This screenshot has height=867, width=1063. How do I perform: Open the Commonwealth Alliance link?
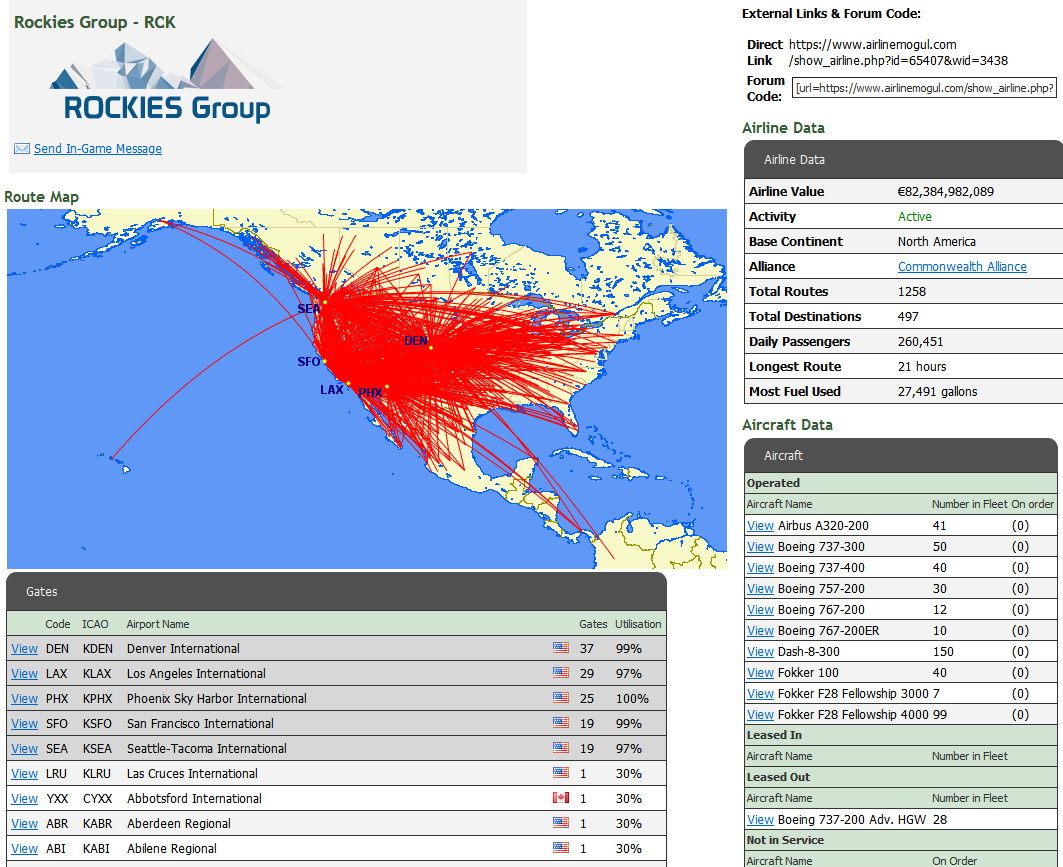pos(962,267)
